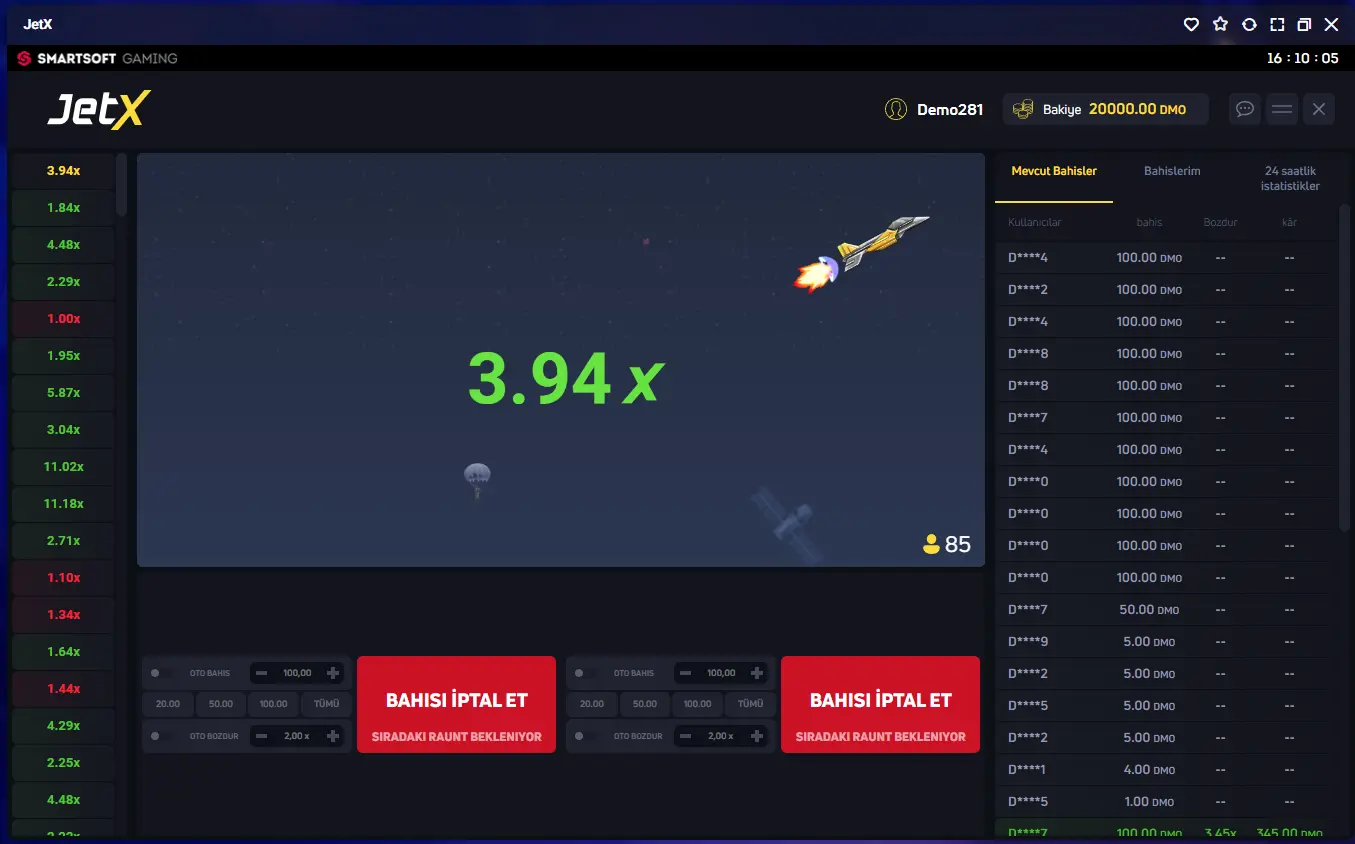Click the D****7 row with 50.00 bet
The width and height of the screenshot is (1355, 844).
[x=1166, y=610]
